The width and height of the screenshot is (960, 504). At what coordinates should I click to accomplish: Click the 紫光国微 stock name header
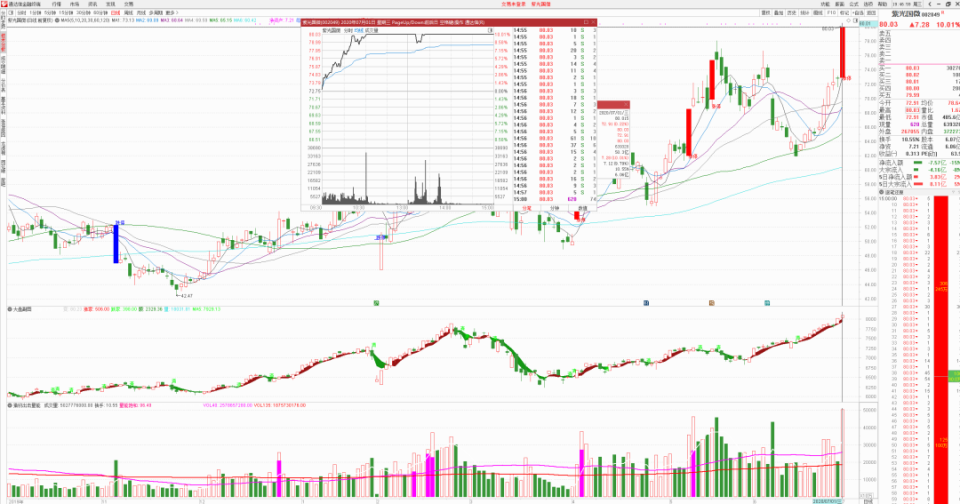point(906,13)
